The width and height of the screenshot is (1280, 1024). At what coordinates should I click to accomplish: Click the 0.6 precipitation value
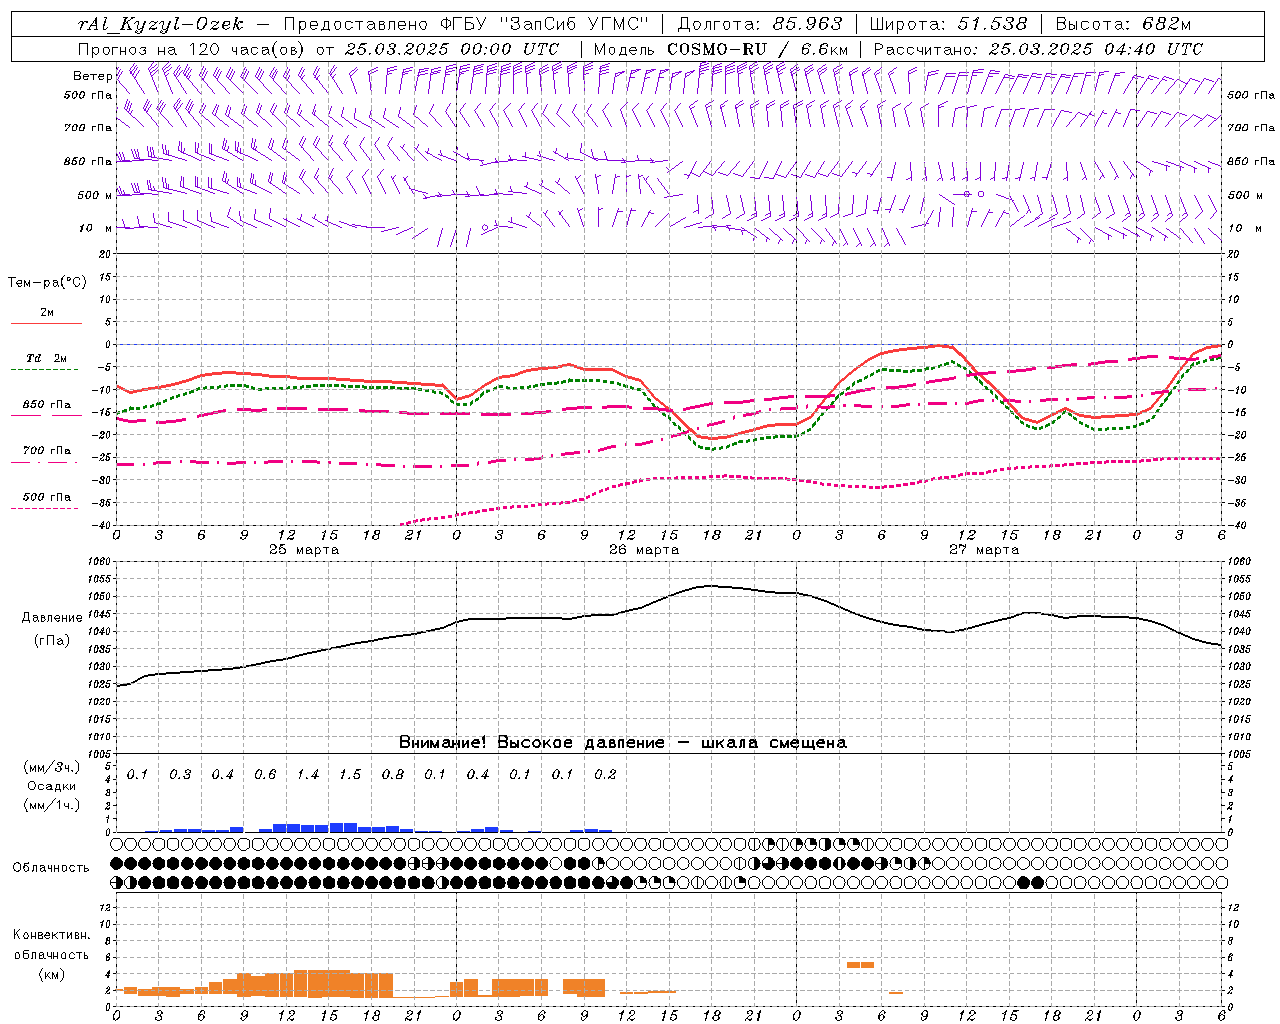tap(265, 775)
